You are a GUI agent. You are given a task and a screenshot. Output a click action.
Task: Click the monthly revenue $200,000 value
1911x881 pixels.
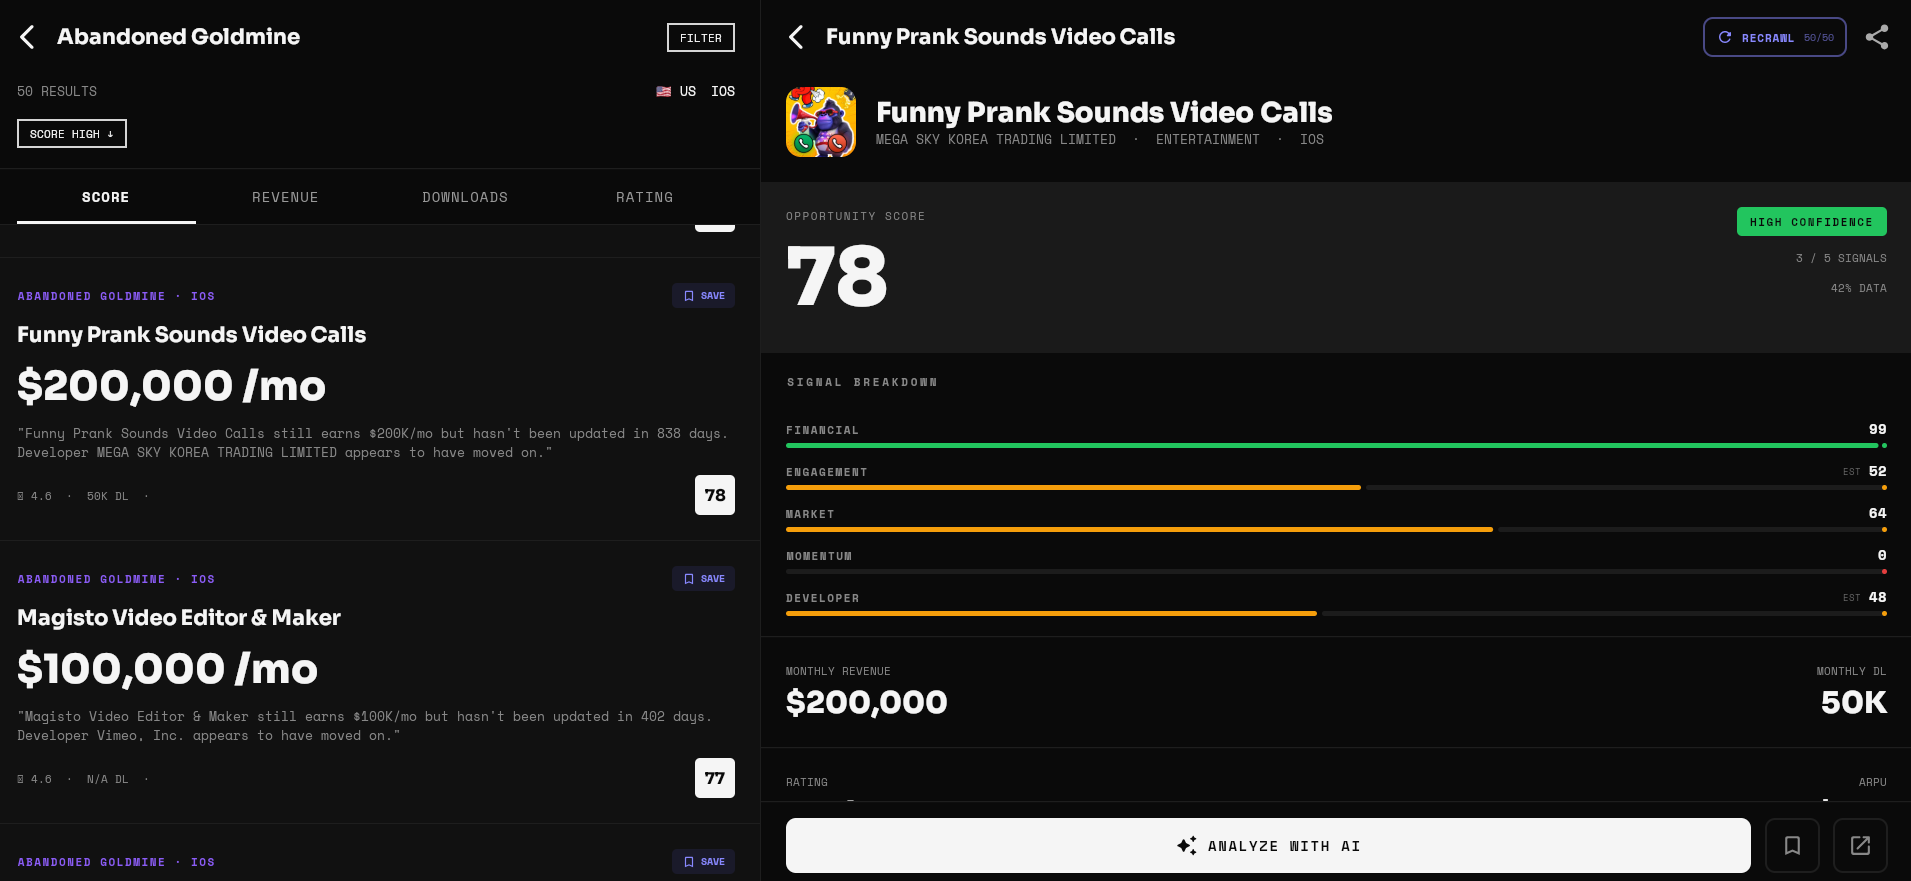point(866,702)
